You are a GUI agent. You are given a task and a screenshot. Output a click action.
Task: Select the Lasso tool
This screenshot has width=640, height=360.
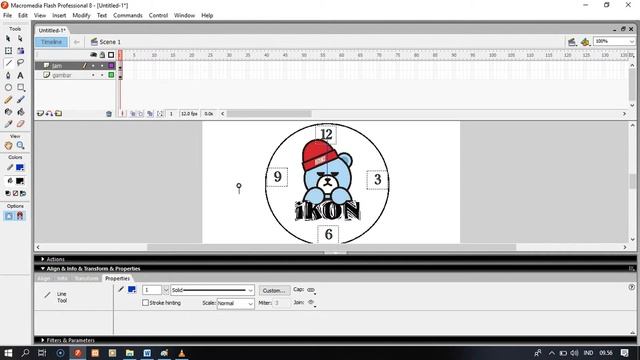20,63
